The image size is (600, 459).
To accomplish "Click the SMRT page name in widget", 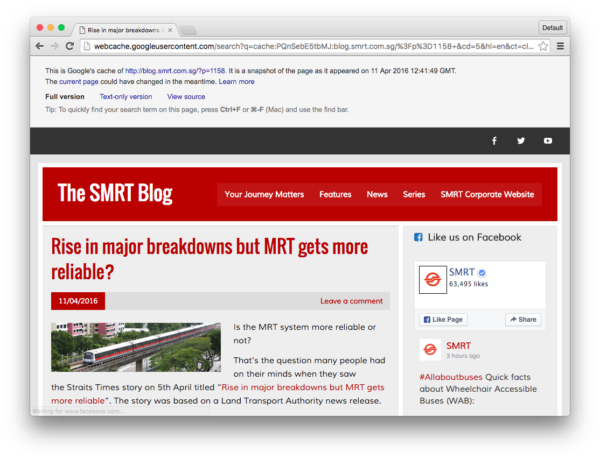I will pos(461,272).
